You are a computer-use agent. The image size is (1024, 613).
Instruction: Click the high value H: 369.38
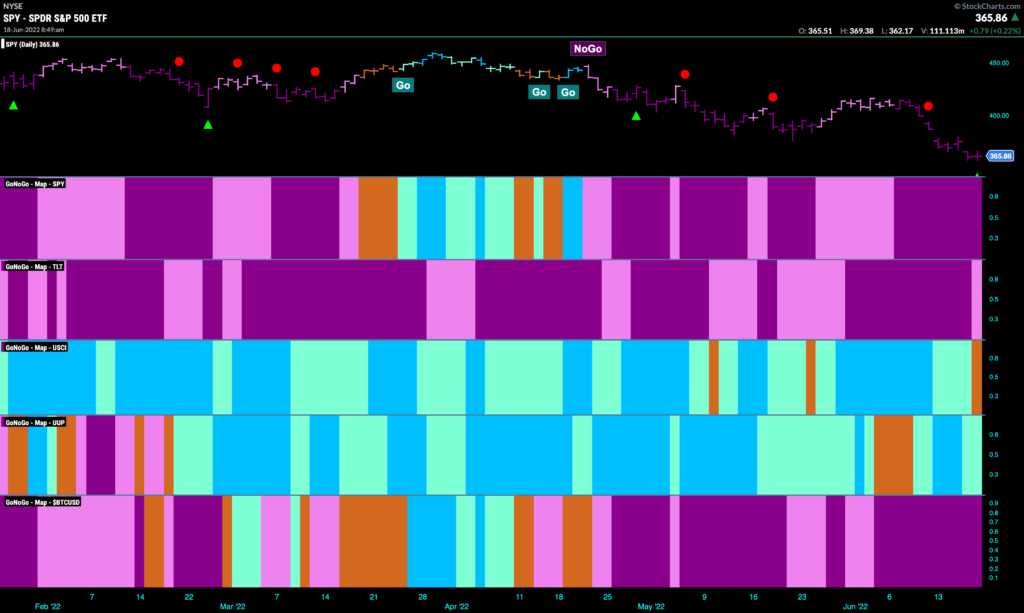pos(856,31)
